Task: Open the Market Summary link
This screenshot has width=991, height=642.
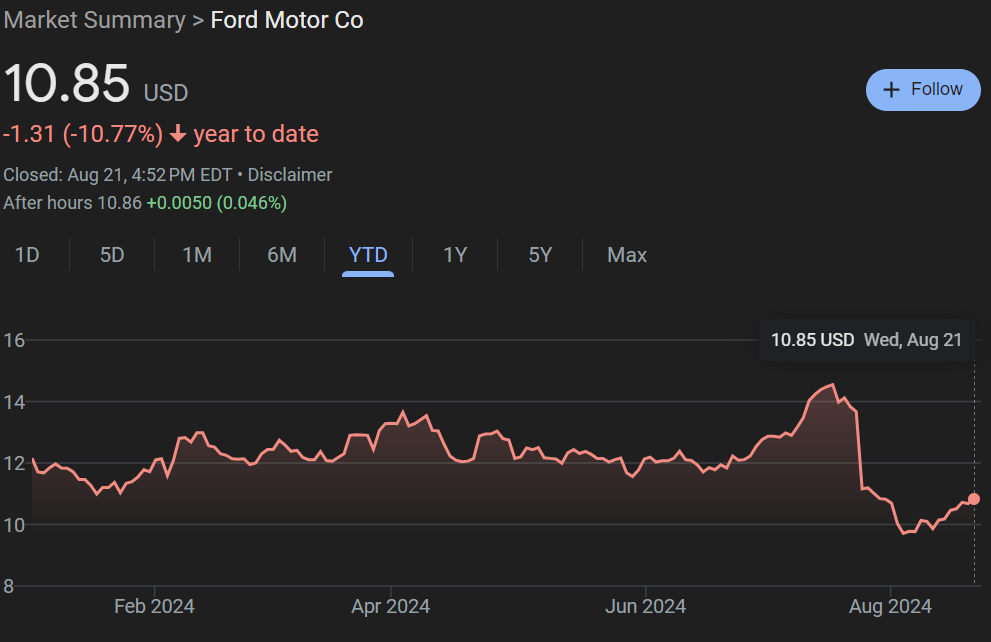Action: [x=95, y=20]
